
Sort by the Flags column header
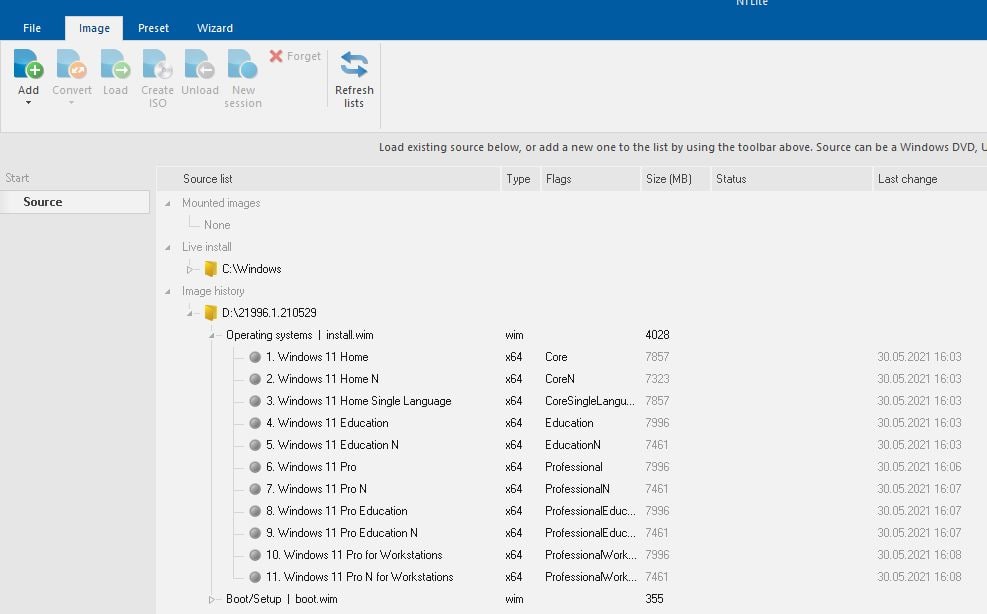click(590, 179)
